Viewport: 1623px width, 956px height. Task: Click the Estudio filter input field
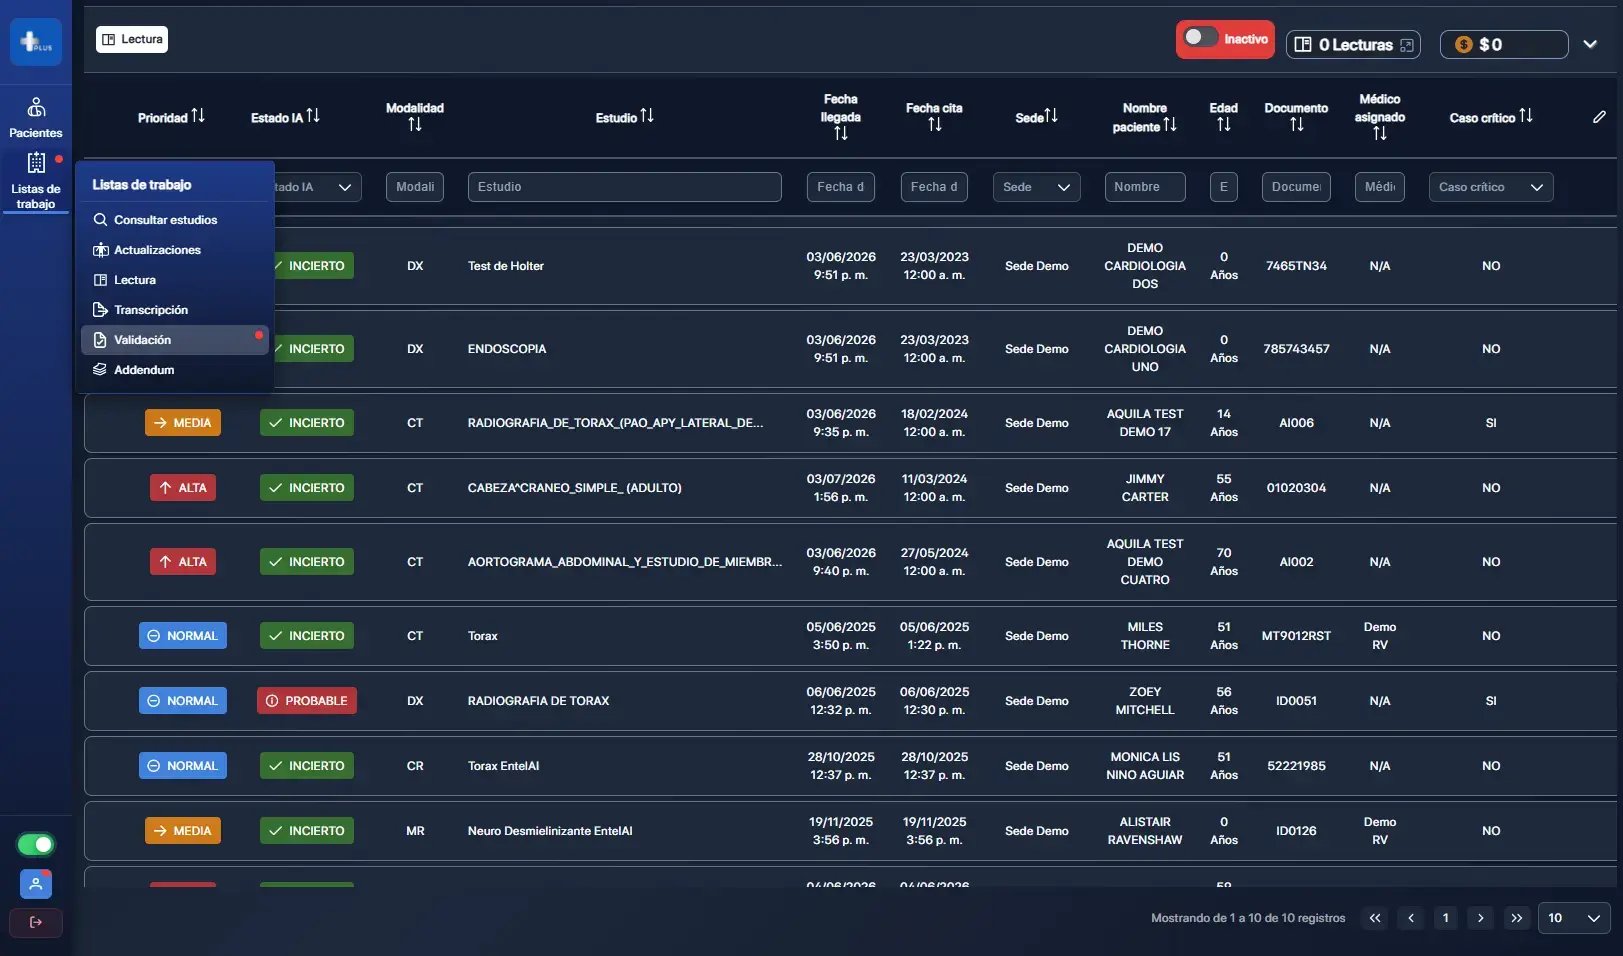625,187
